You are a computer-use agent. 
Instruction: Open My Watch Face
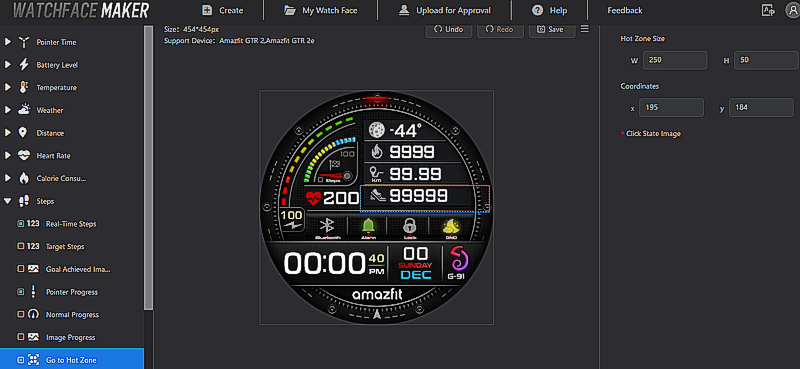click(x=320, y=10)
